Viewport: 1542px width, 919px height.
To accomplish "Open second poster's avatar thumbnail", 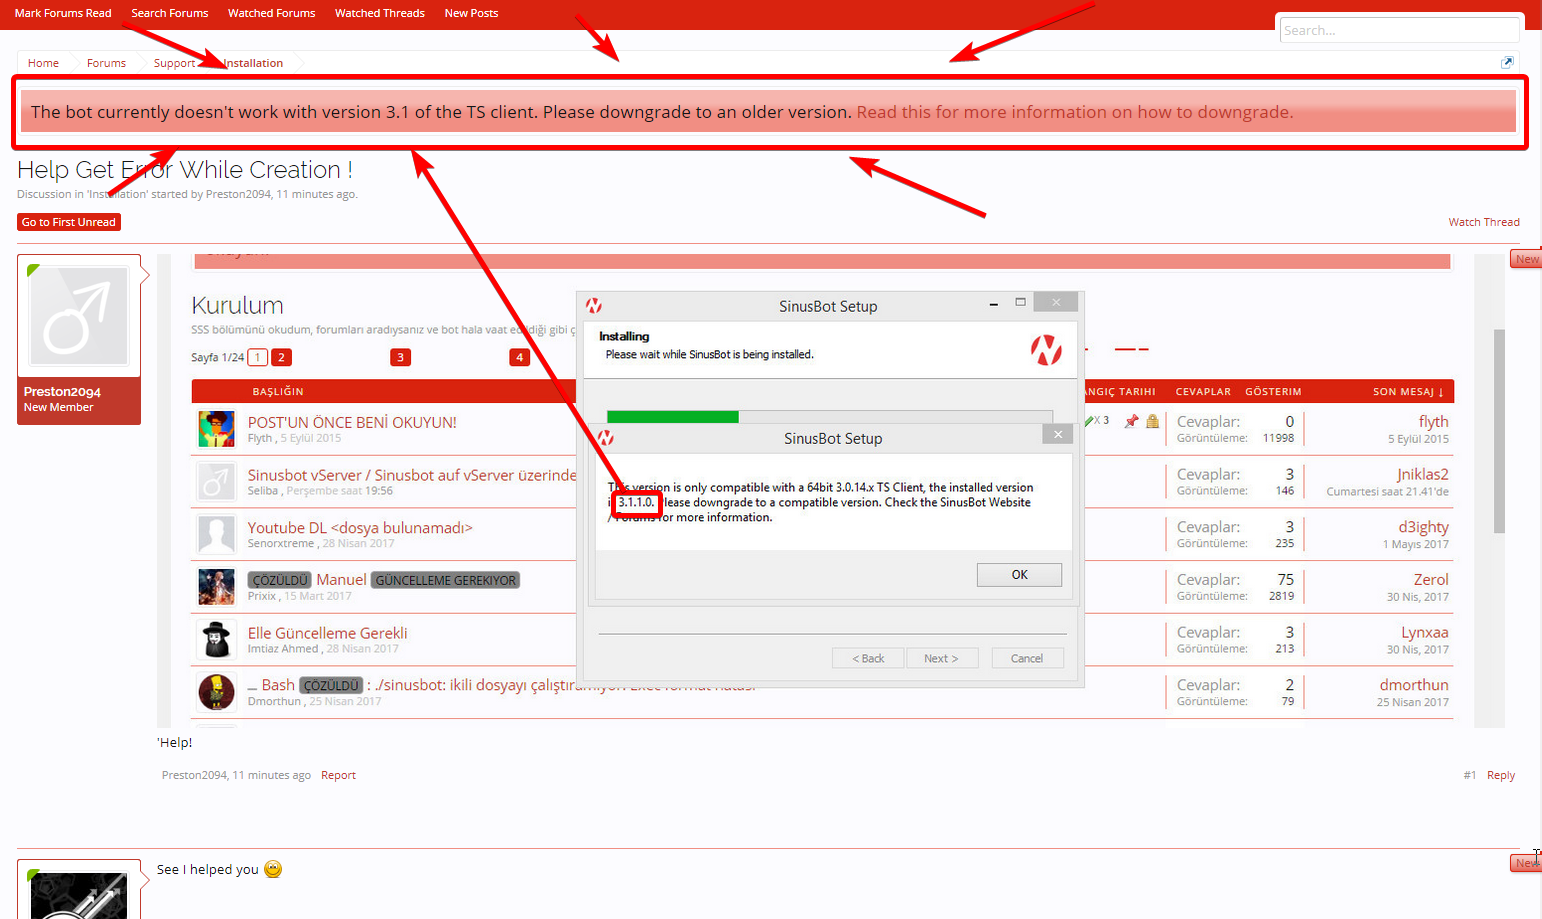I will click(79, 895).
